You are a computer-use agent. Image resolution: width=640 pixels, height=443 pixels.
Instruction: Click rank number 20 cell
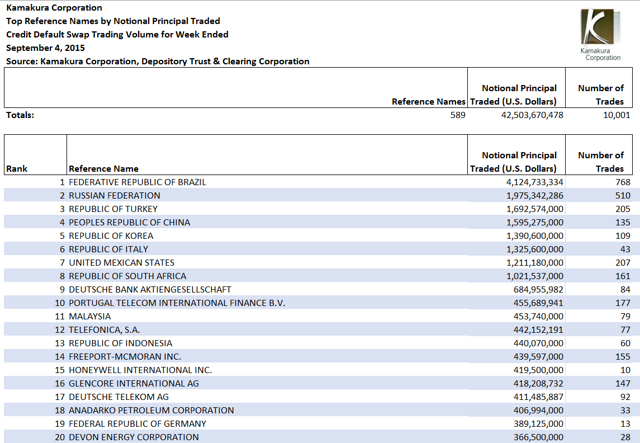click(60, 438)
